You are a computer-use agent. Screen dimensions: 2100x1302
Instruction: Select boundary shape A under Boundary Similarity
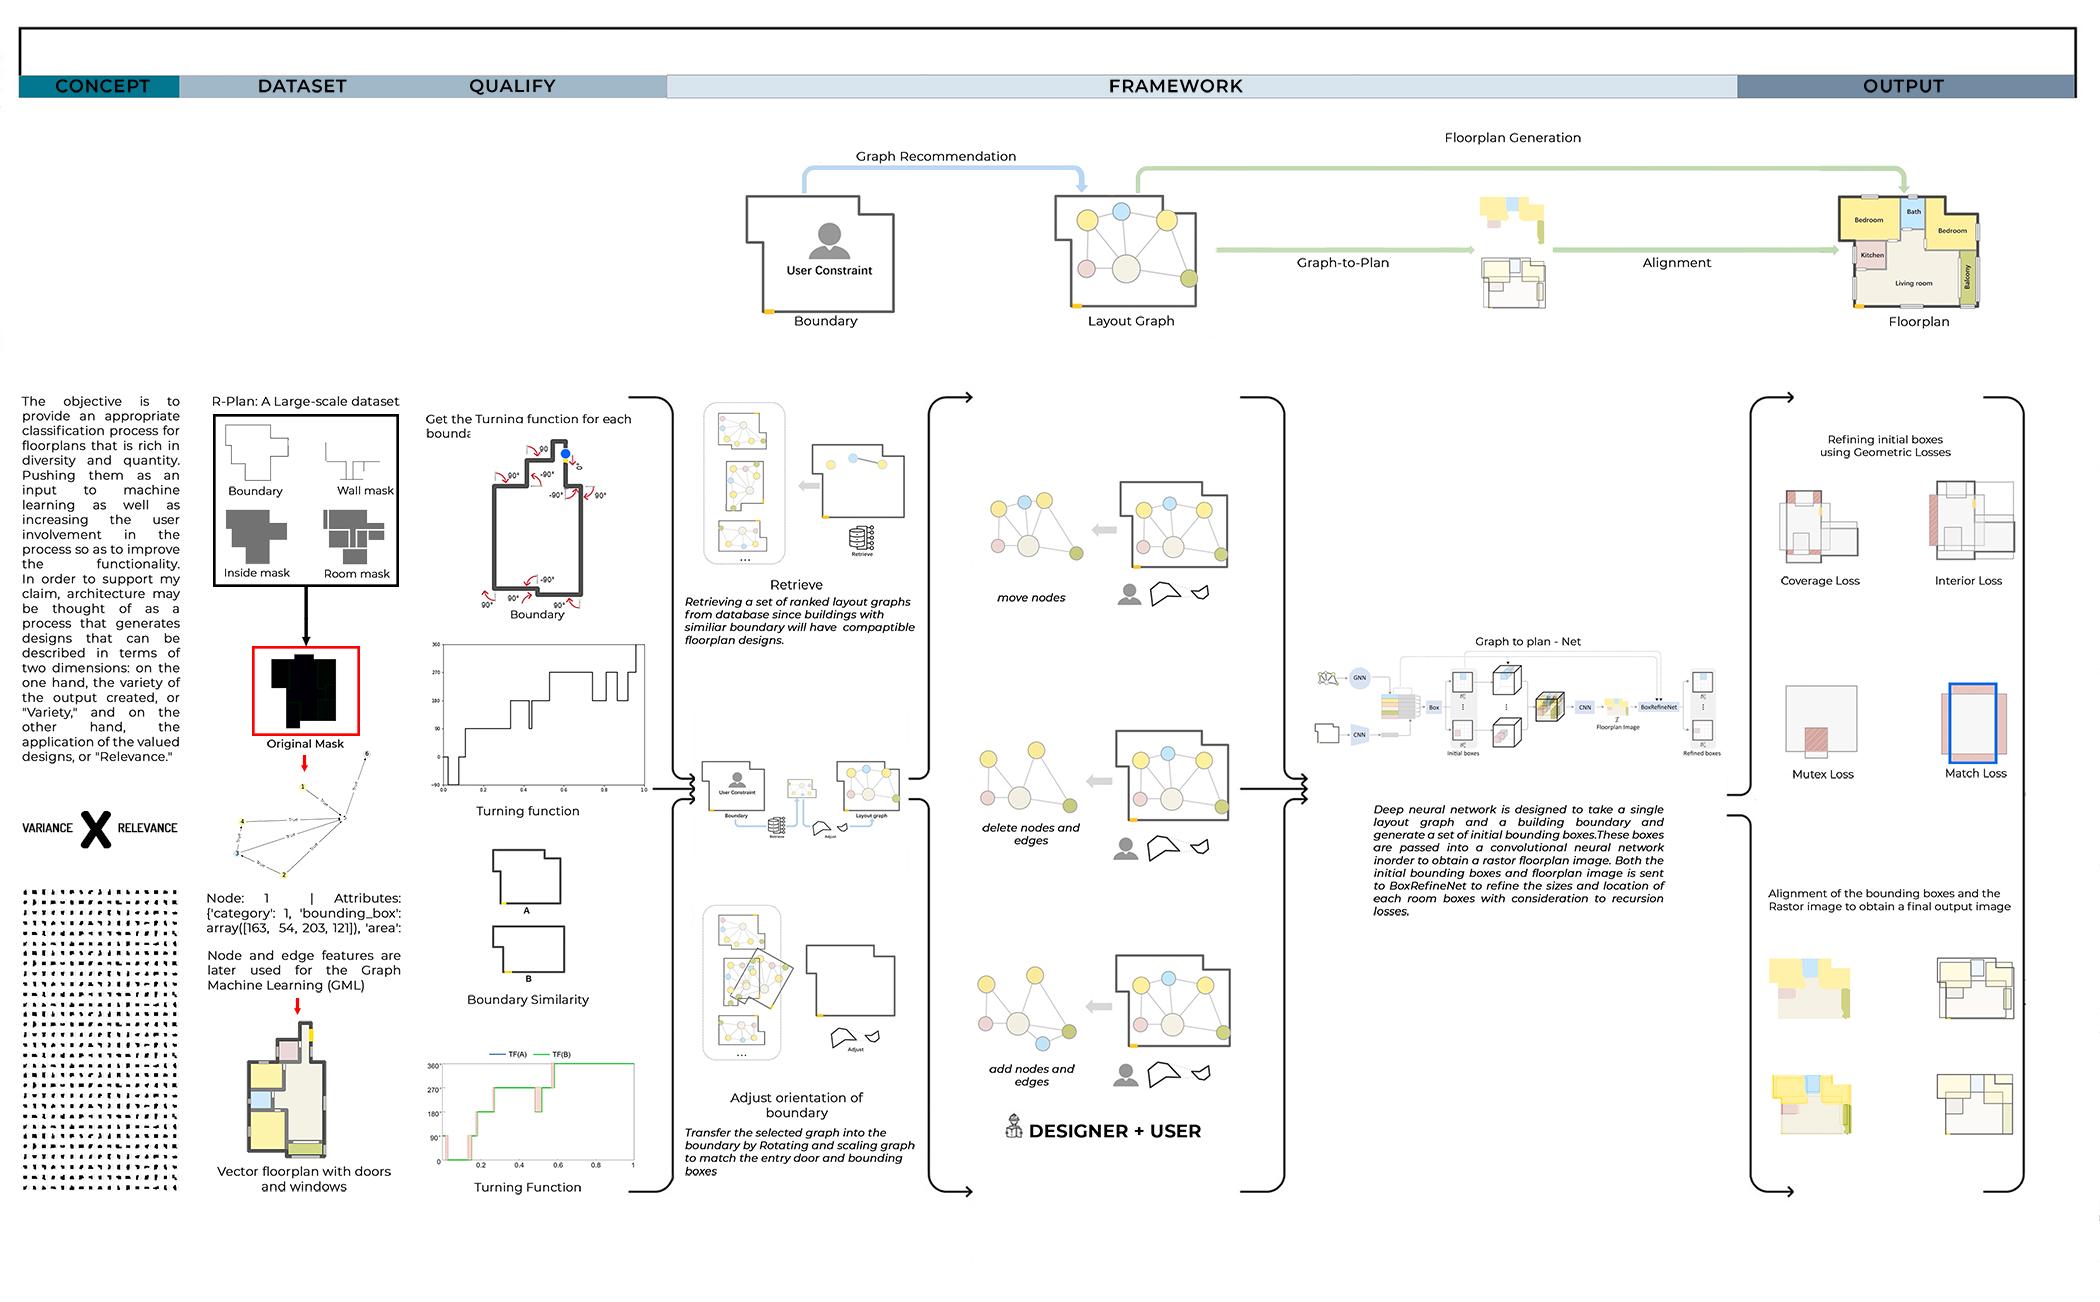[527, 877]
